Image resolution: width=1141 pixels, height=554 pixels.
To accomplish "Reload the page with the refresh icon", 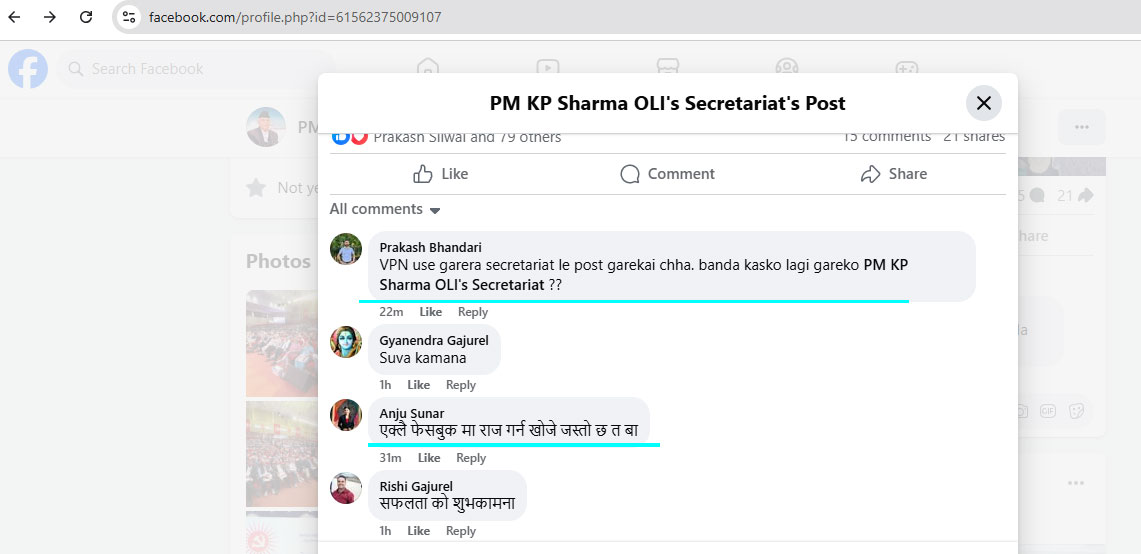I will 86,17.
